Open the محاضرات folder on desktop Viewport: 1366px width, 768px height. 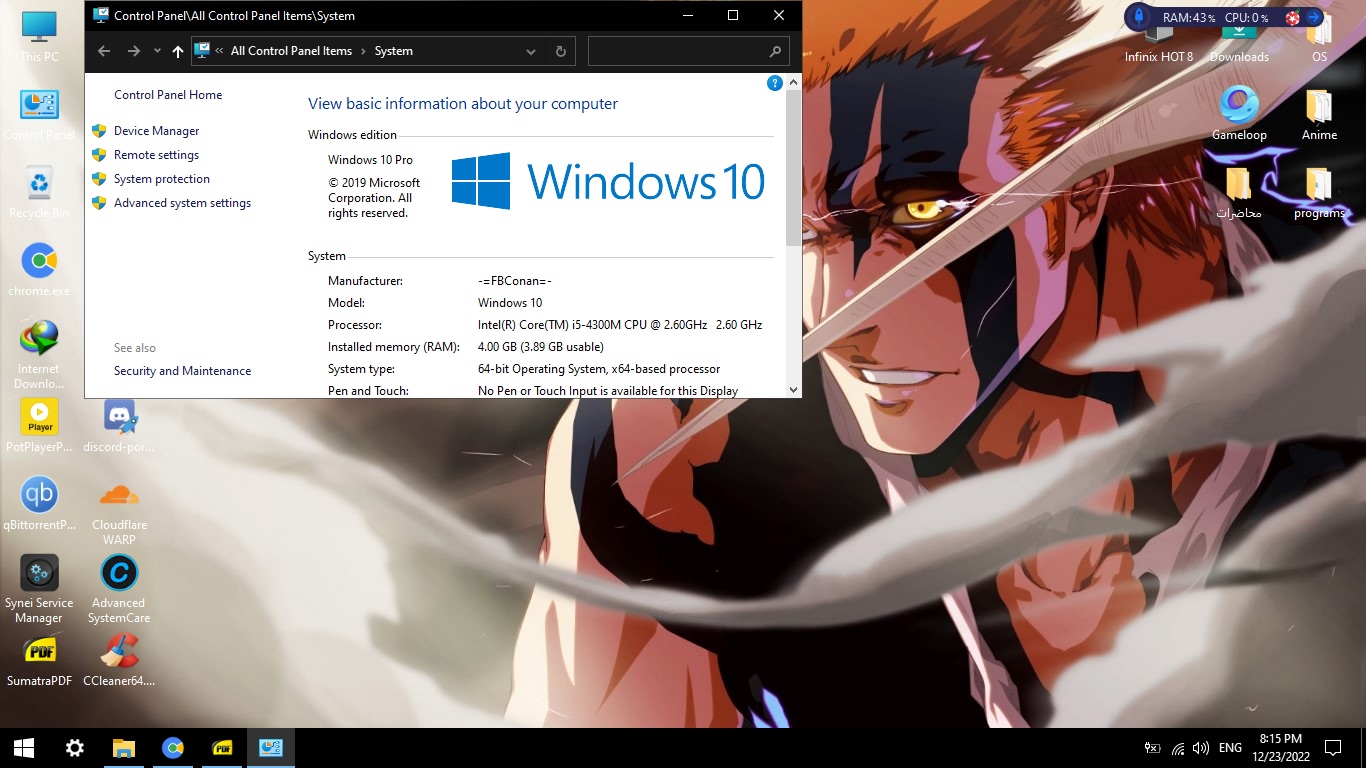(1239, 191)
